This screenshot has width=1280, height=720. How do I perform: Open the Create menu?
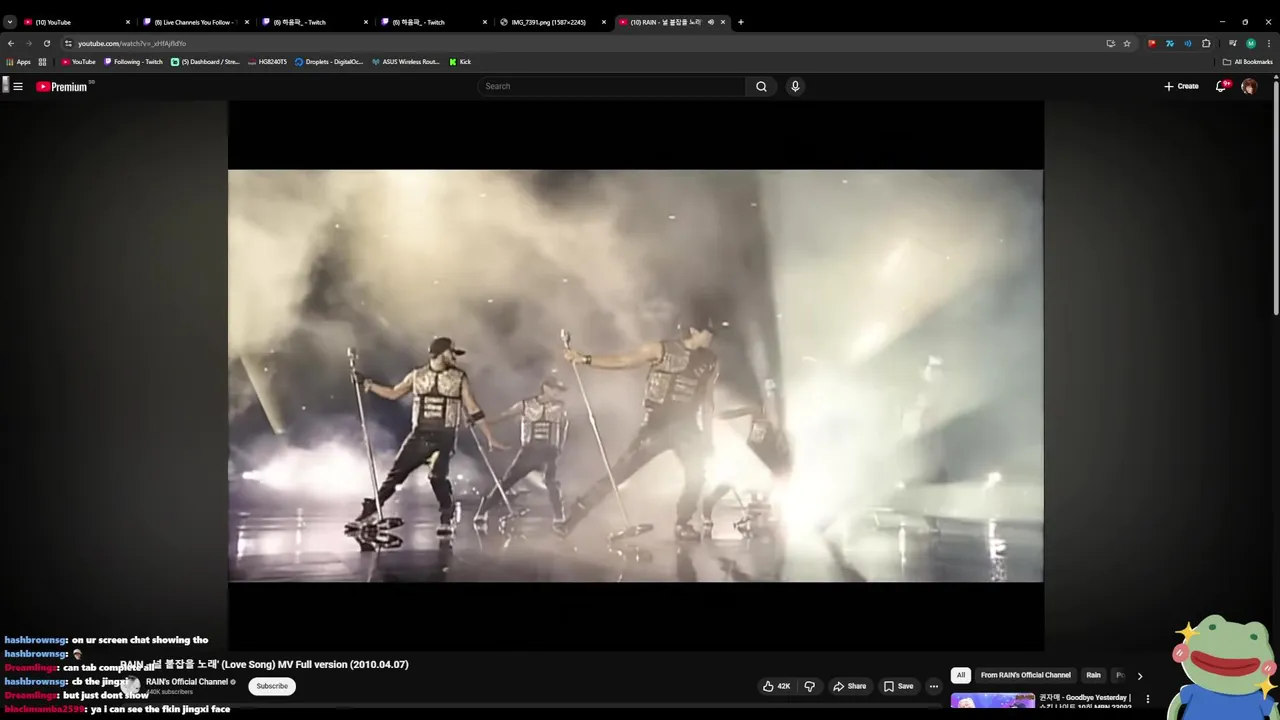1181,86
